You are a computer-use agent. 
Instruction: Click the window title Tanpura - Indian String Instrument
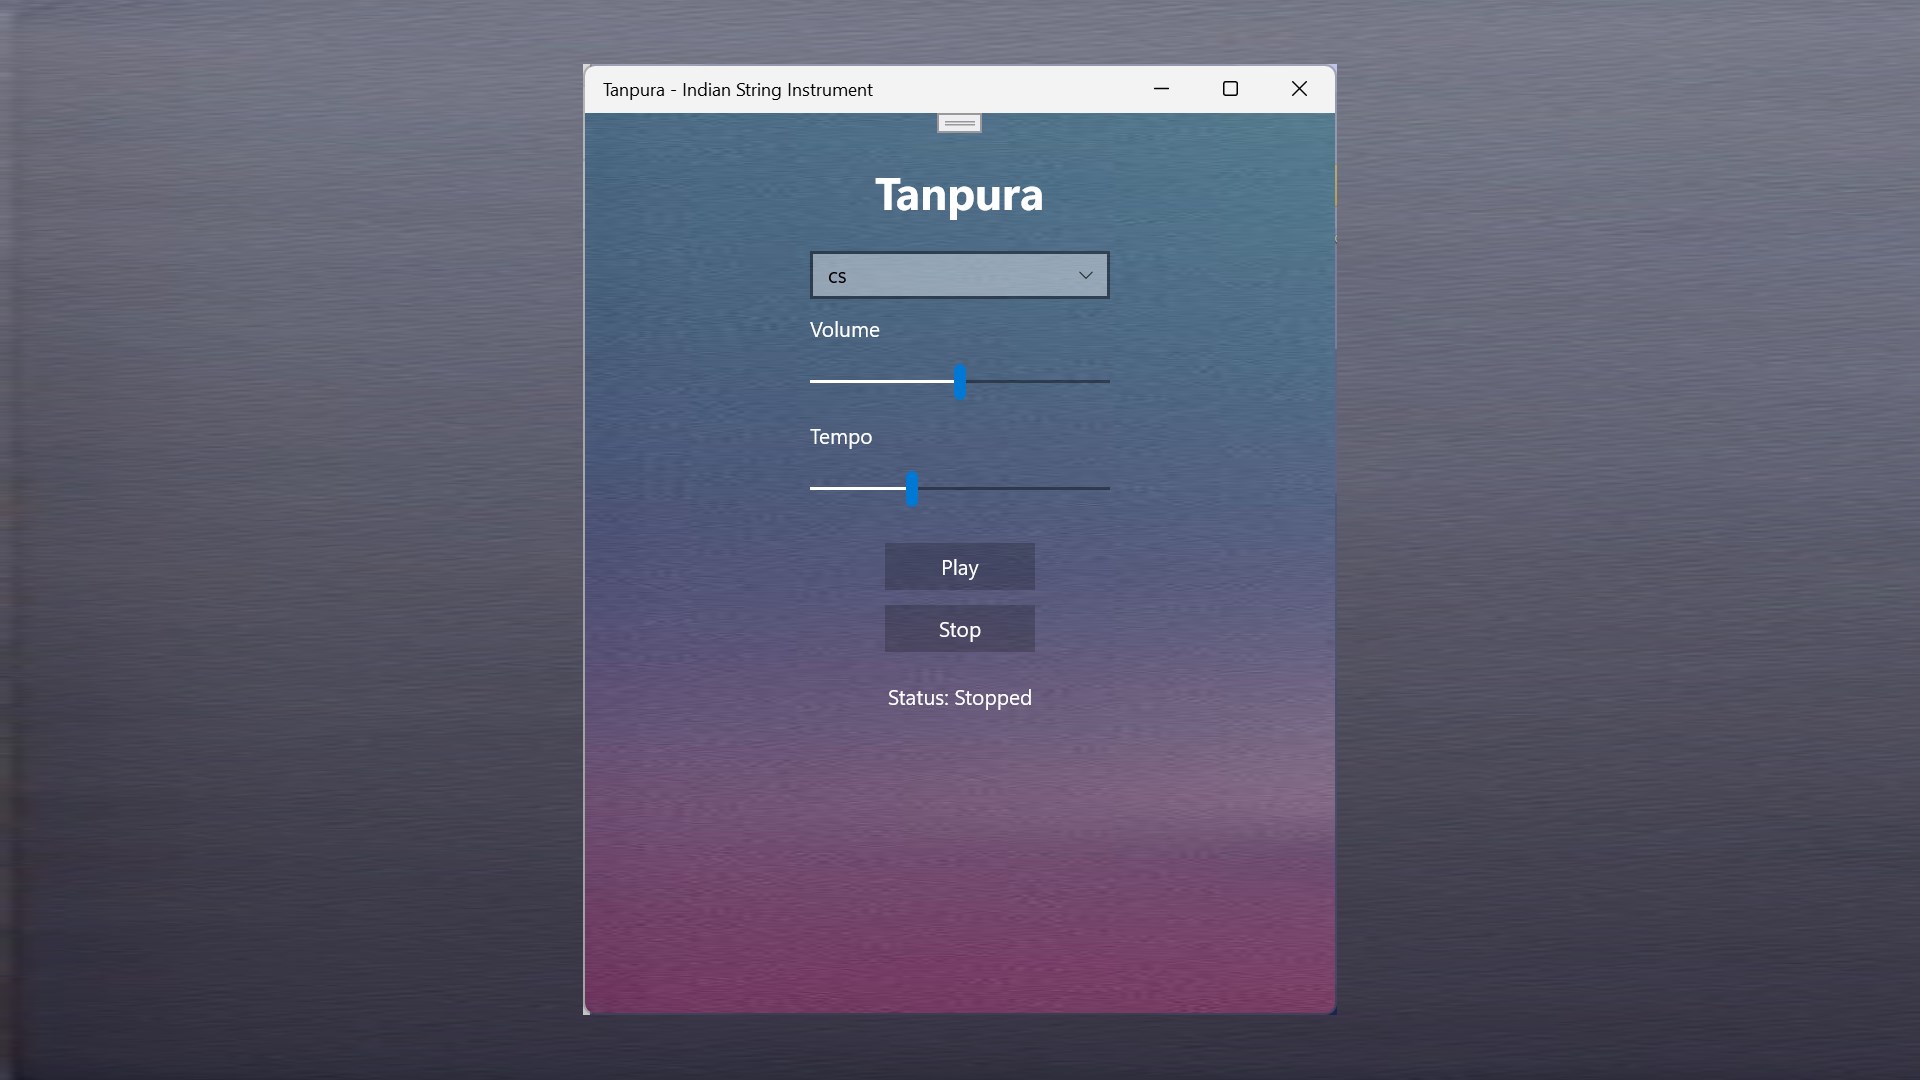737,90
